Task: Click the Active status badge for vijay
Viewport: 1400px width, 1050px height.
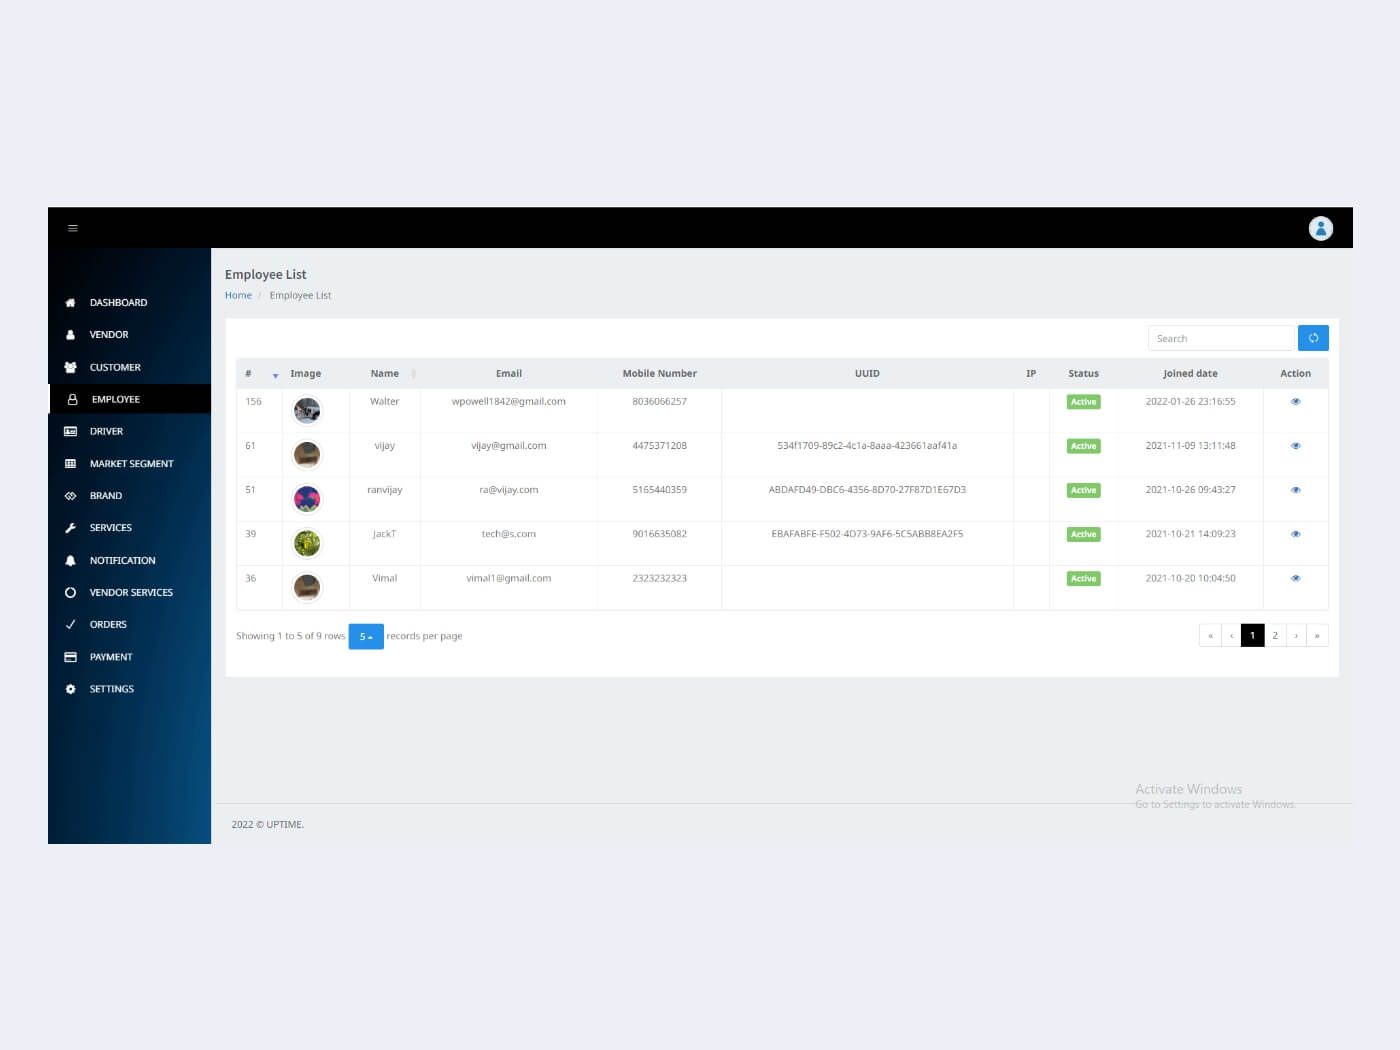Action: 1083,446
